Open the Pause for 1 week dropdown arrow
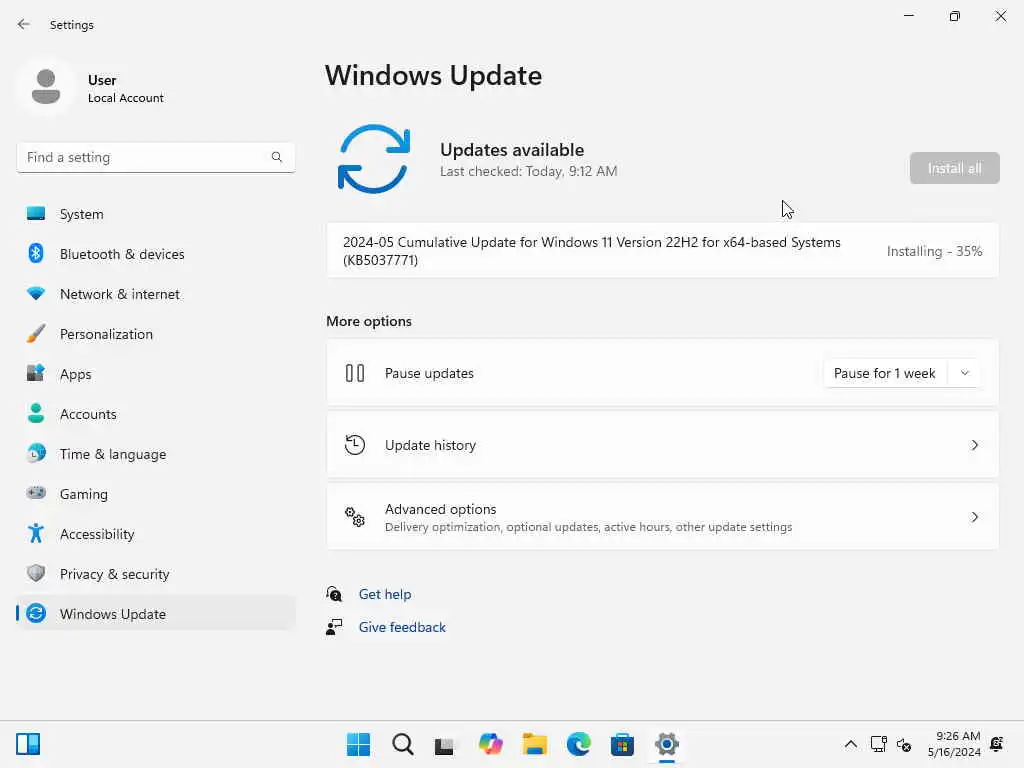This screenshot has width=1024, height=768. click(x=965, y=373)
